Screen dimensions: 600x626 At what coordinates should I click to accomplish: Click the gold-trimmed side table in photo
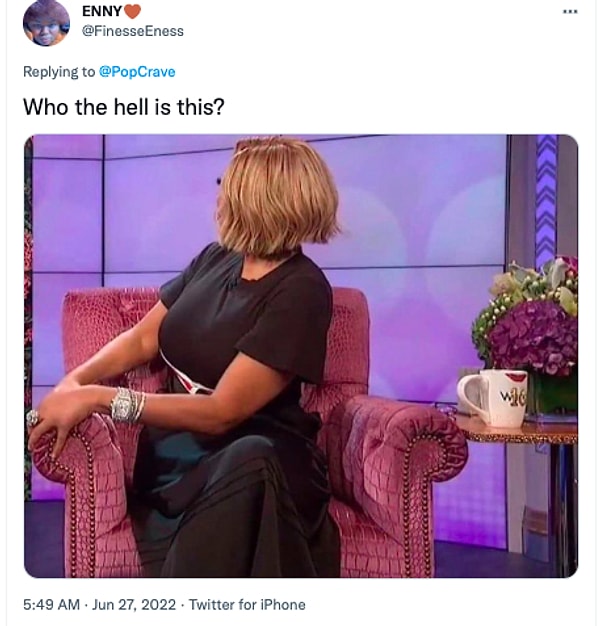[517, 431]
